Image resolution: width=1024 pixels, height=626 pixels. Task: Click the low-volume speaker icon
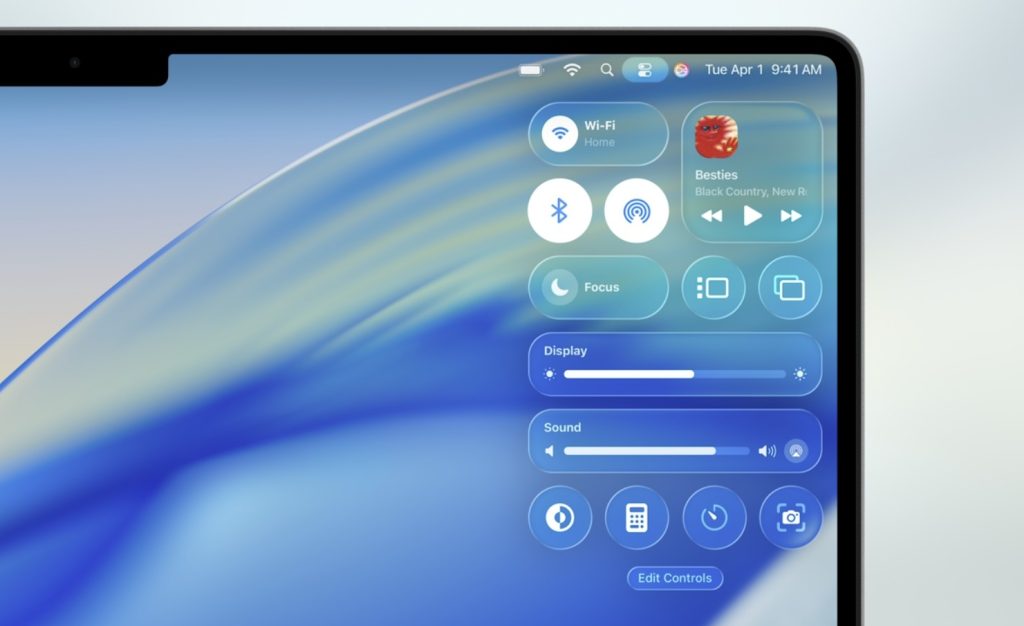[550, 451]
